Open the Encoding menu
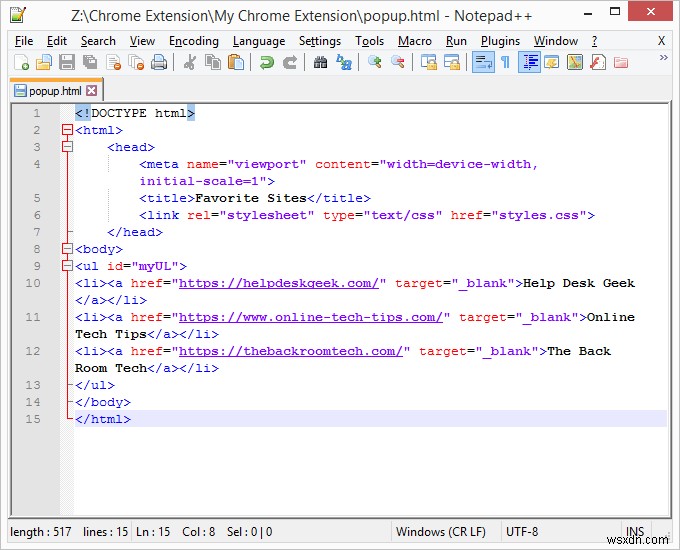 193,41
